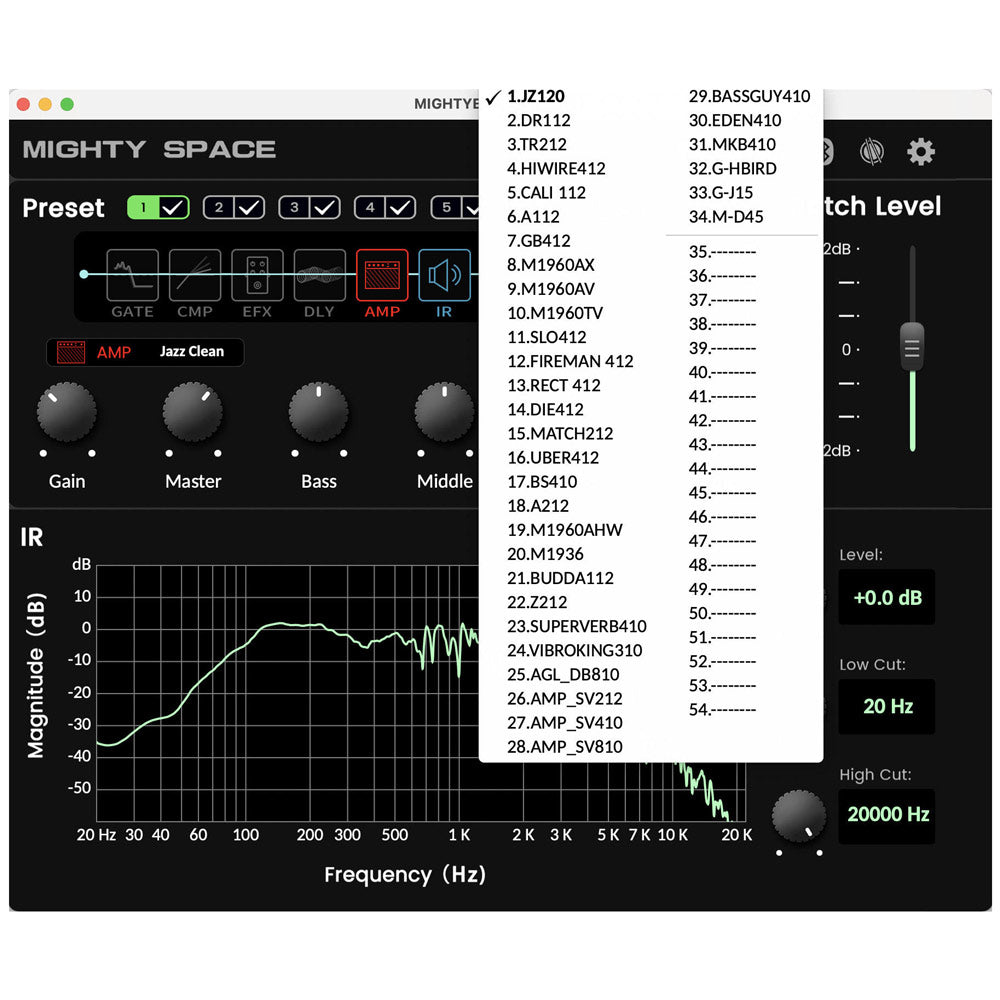Choose 13.RECT 412 from the IR list
The height and width of the screenshot is (1000, 1000).
(554, 385)
